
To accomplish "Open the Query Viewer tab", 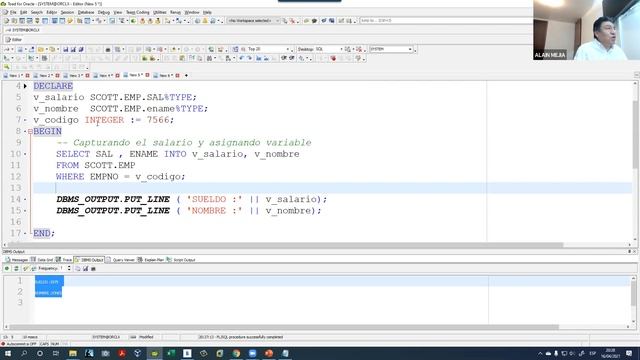I will 120,260.
